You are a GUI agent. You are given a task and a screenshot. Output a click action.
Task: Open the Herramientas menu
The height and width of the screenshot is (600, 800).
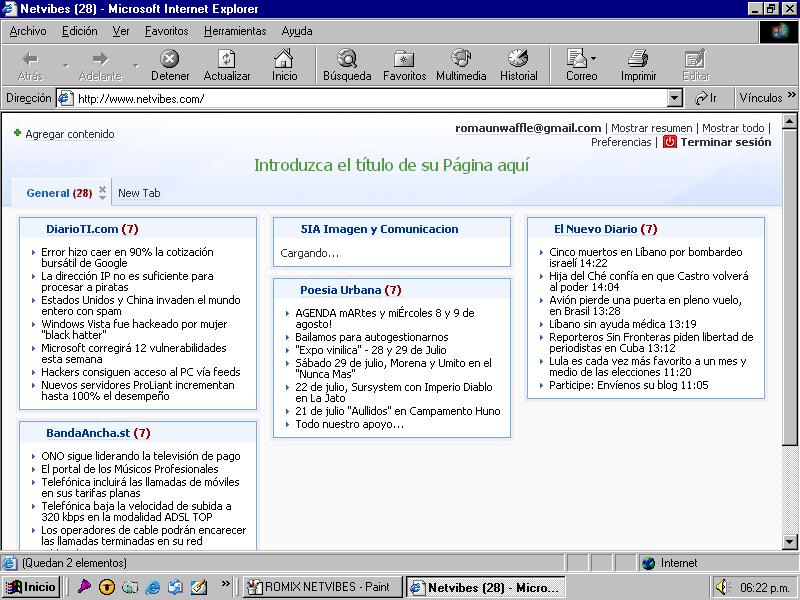point(235,31)
